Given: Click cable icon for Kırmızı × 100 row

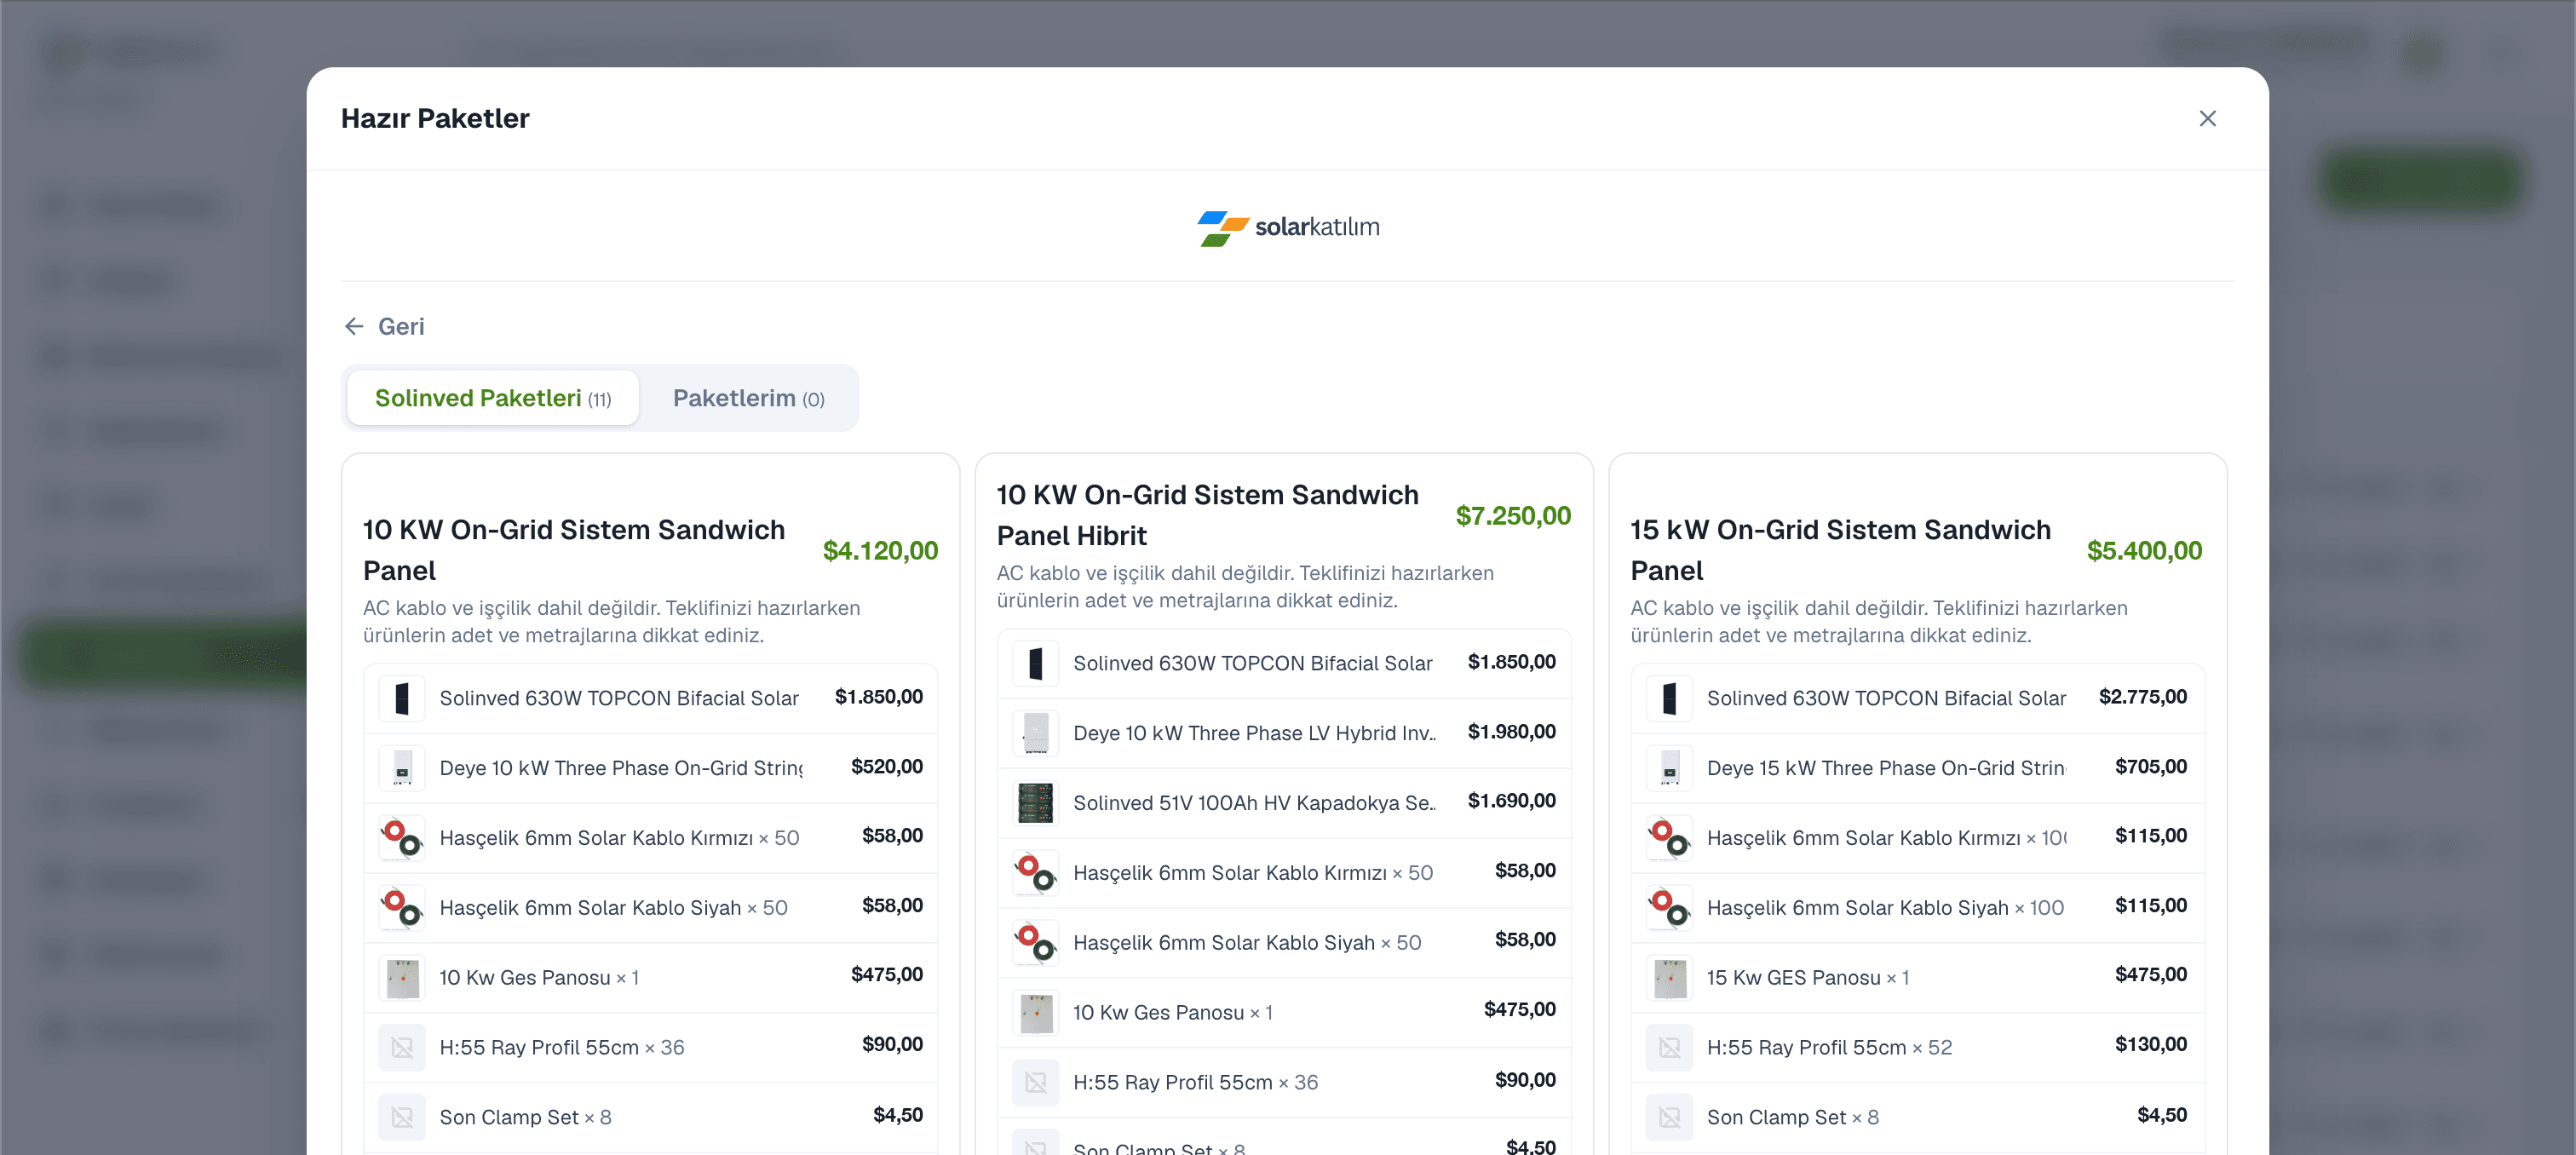Looking at the screenshot, I should click(x=1669, y=837).
